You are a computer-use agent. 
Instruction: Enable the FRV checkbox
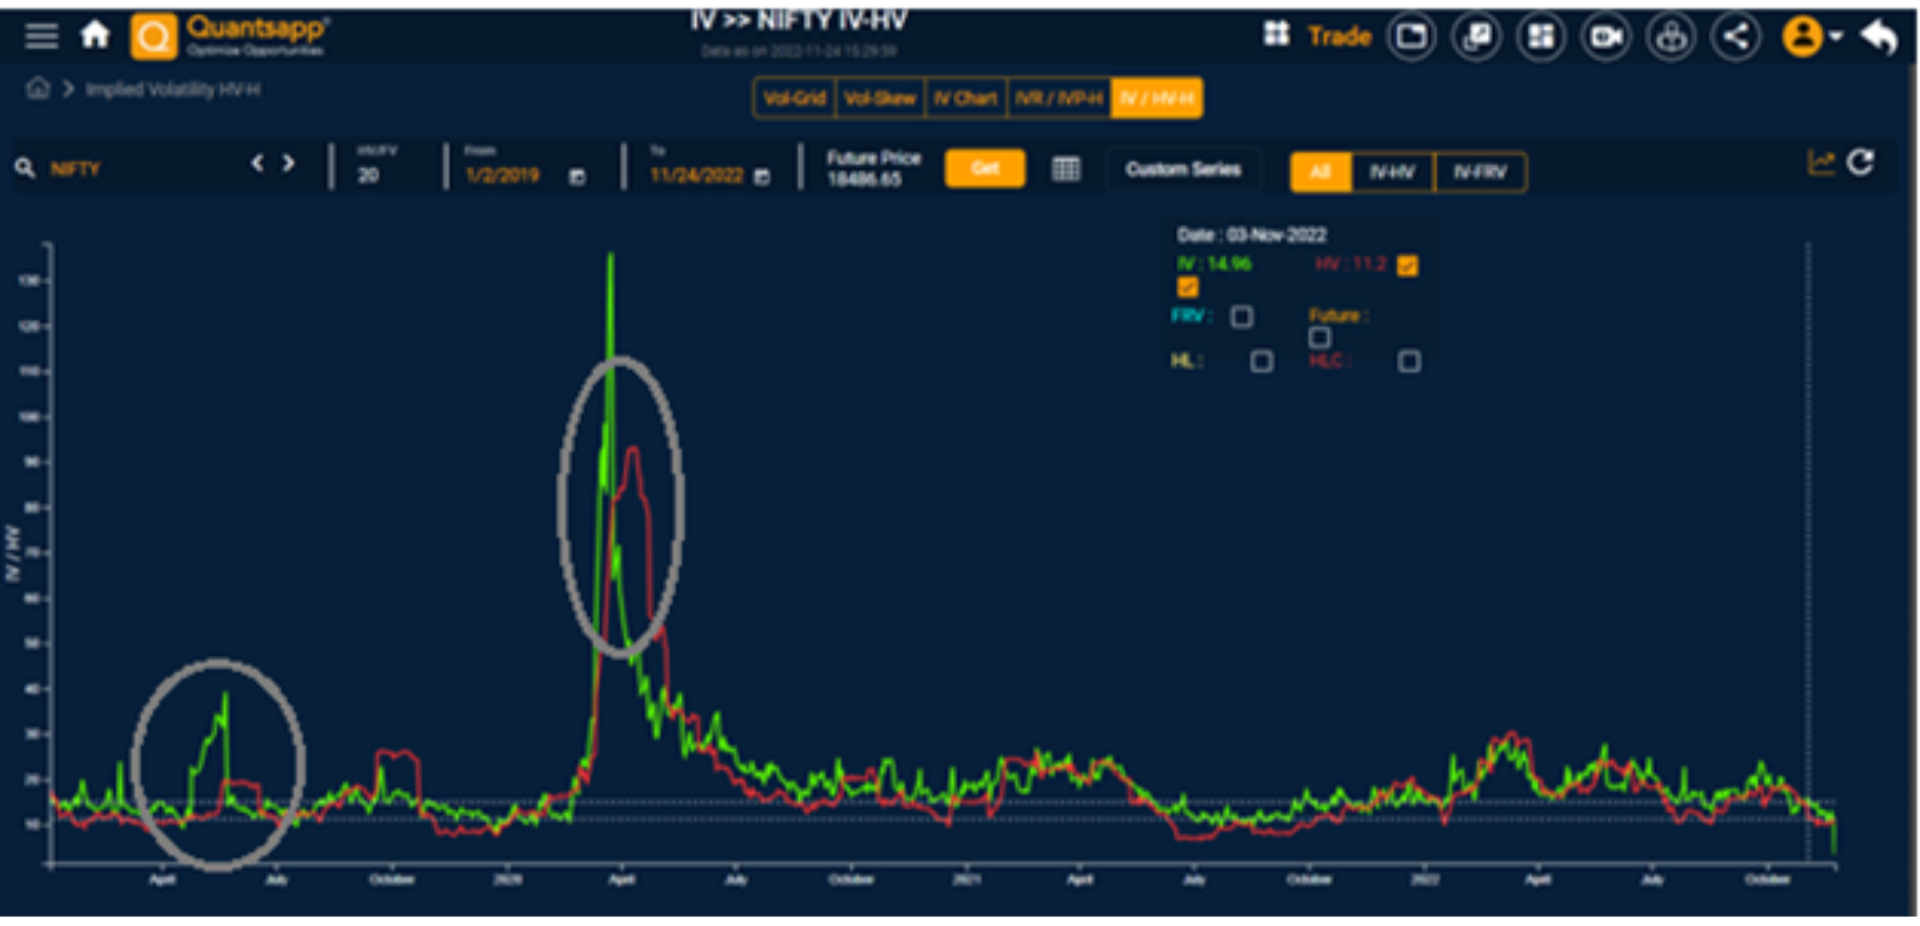point(1242,317)
